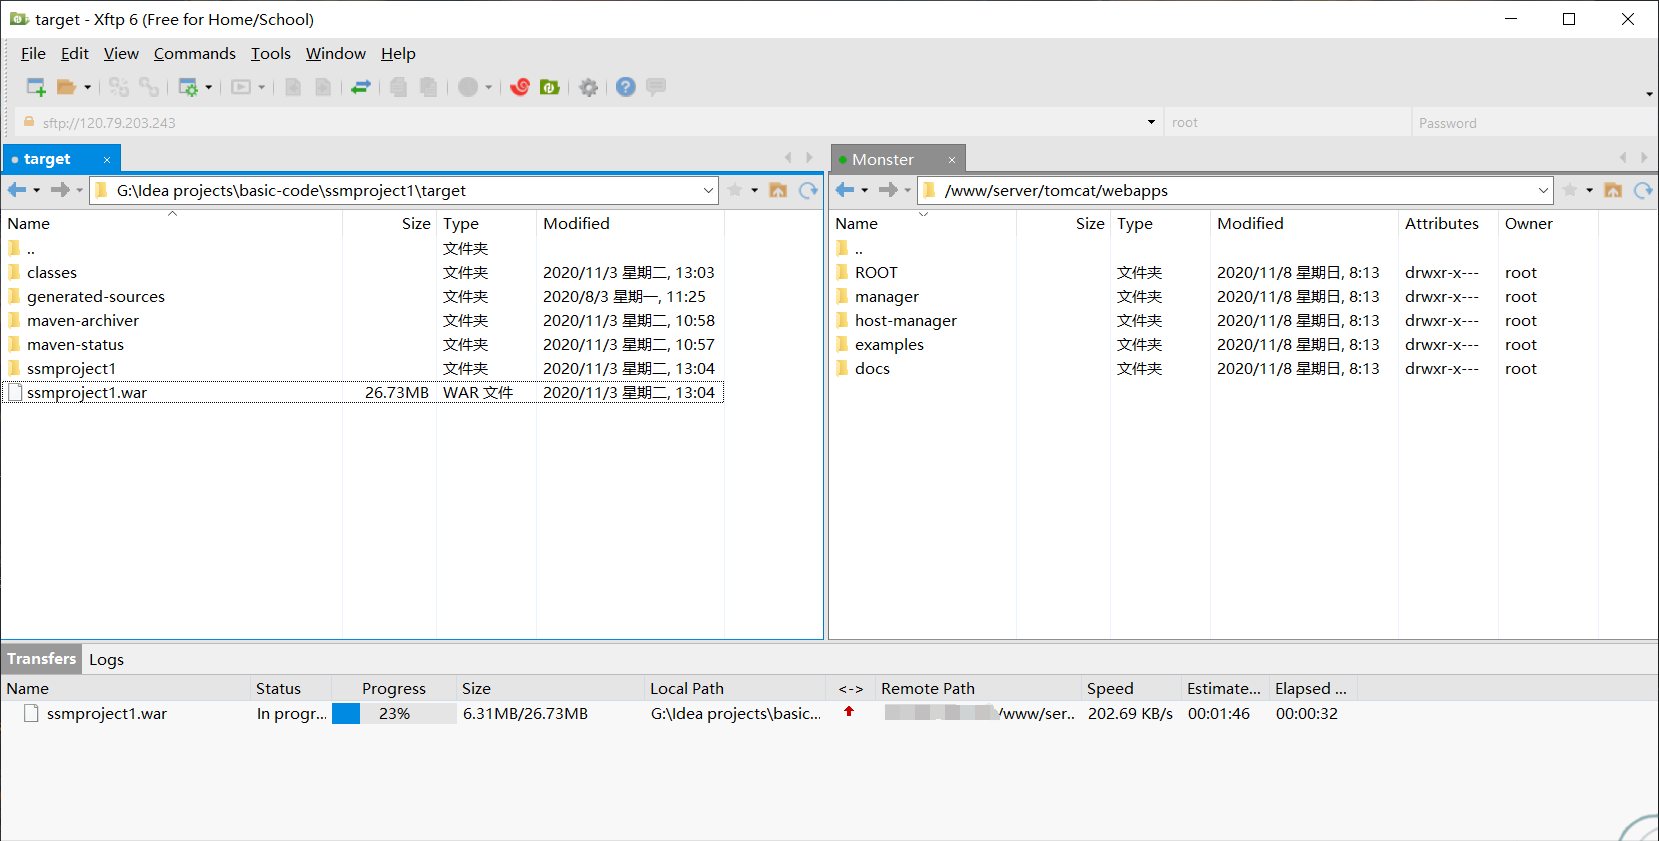Click the Open Session folder icon

pyautogui.click(x=66, y=87)
